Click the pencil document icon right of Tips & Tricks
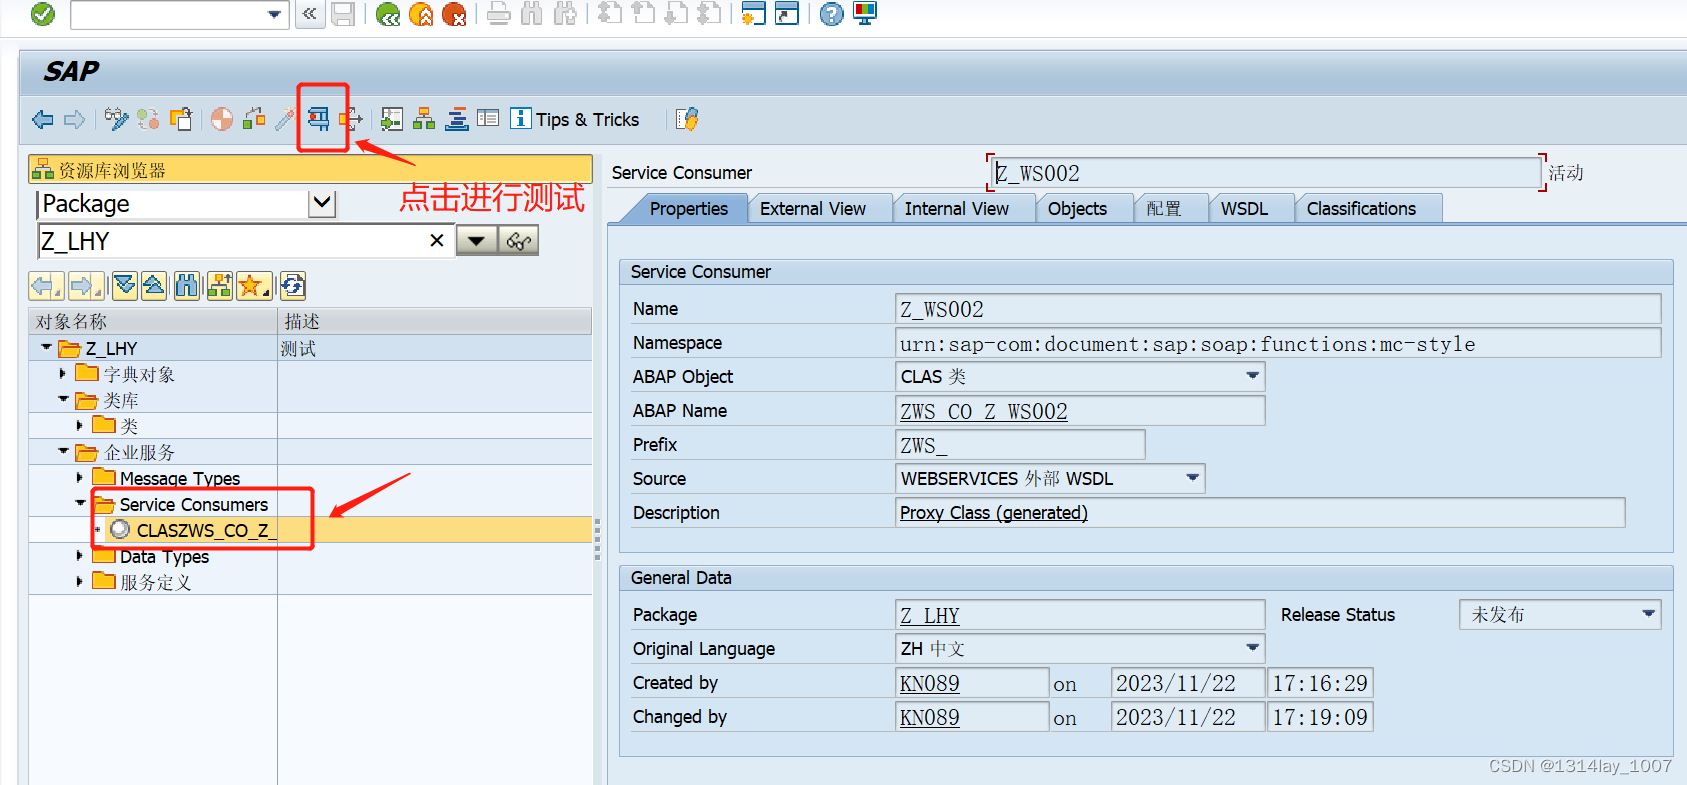The image size is (1687, 785). click(x=687, y=120)
